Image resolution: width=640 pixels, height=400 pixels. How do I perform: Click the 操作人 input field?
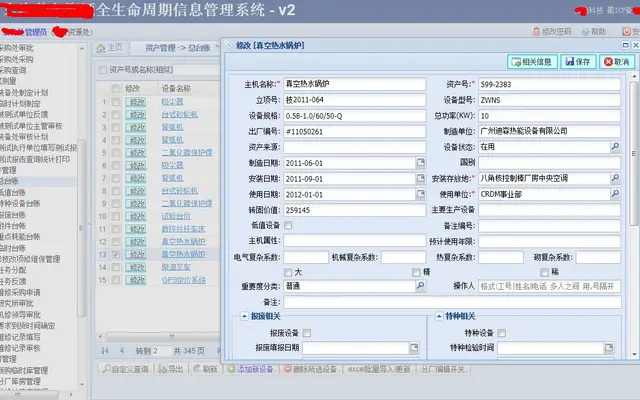(549, 286)
